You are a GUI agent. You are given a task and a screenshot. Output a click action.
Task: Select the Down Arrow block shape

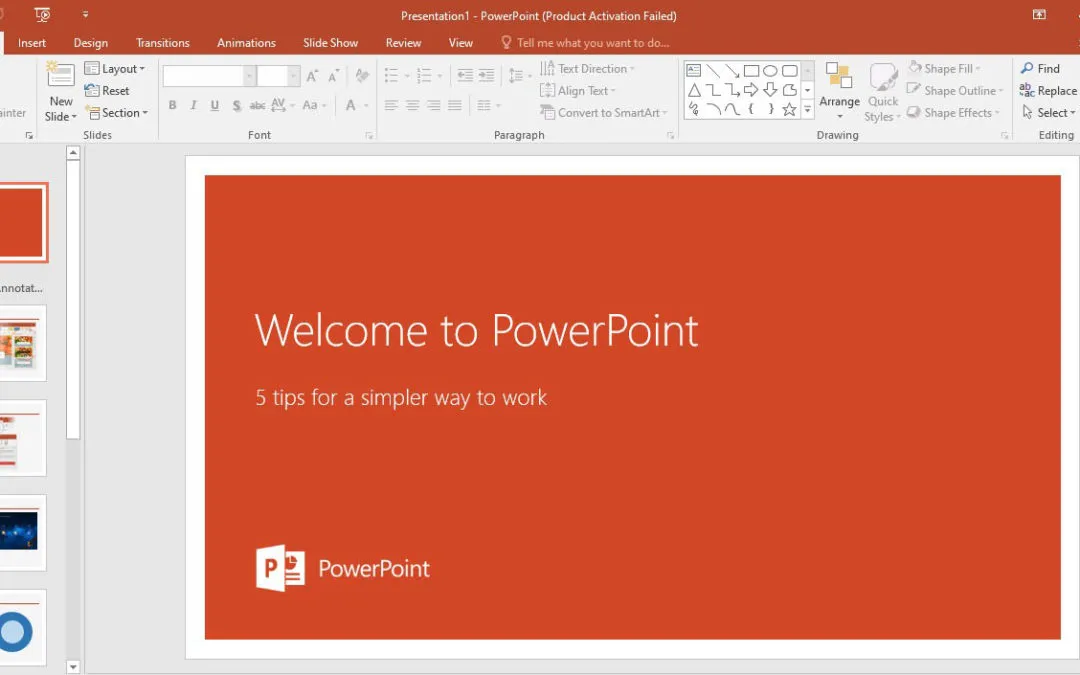[770, 90]
